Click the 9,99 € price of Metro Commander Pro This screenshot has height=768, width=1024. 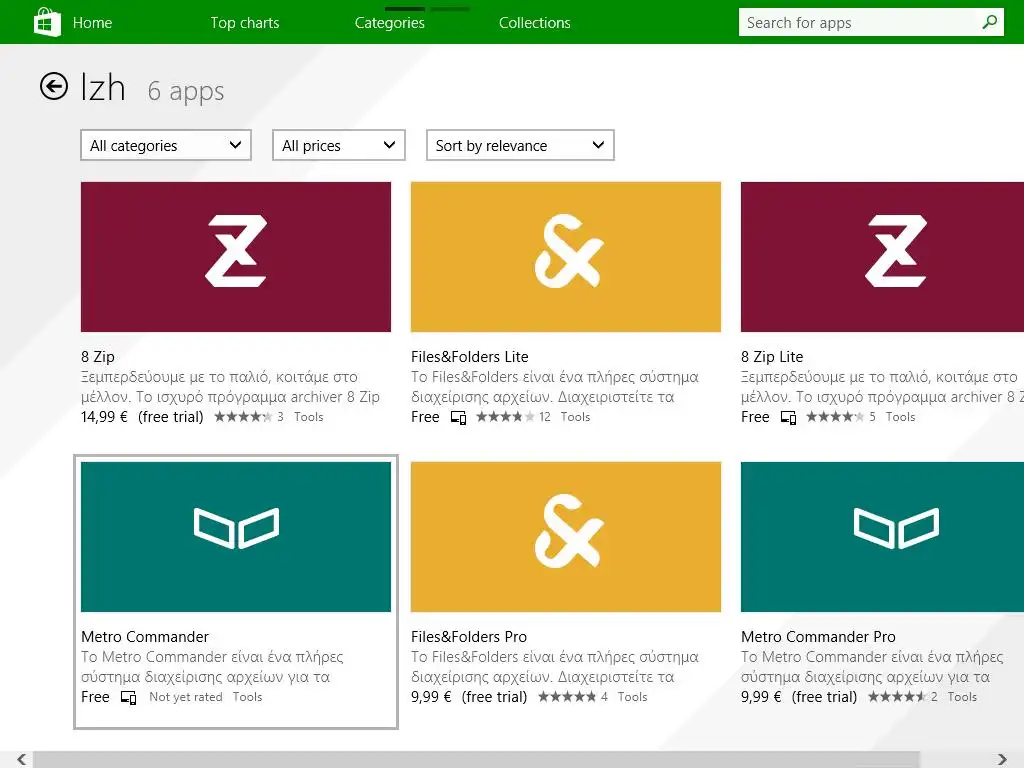click(761, 697)
